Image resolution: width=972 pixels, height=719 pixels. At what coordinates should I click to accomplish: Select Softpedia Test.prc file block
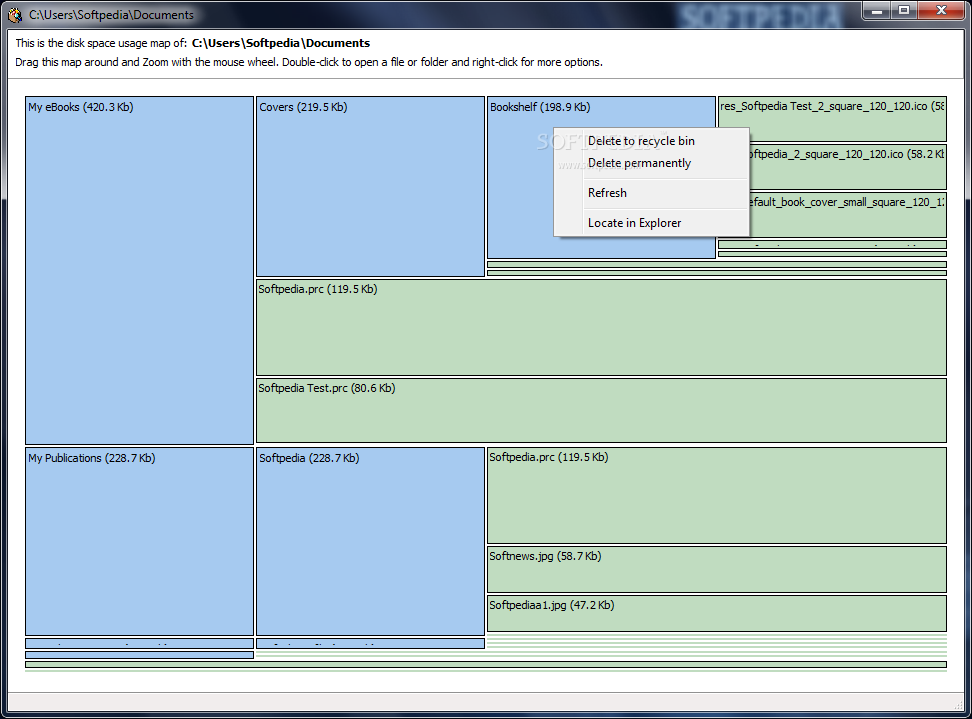point(601,410)
